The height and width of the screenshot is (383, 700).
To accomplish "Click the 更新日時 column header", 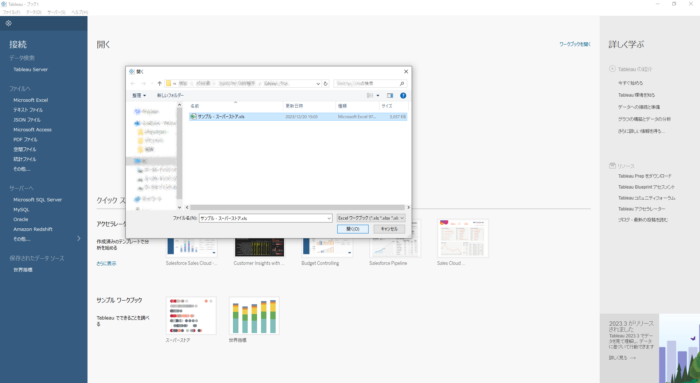I will pos(294,106).
